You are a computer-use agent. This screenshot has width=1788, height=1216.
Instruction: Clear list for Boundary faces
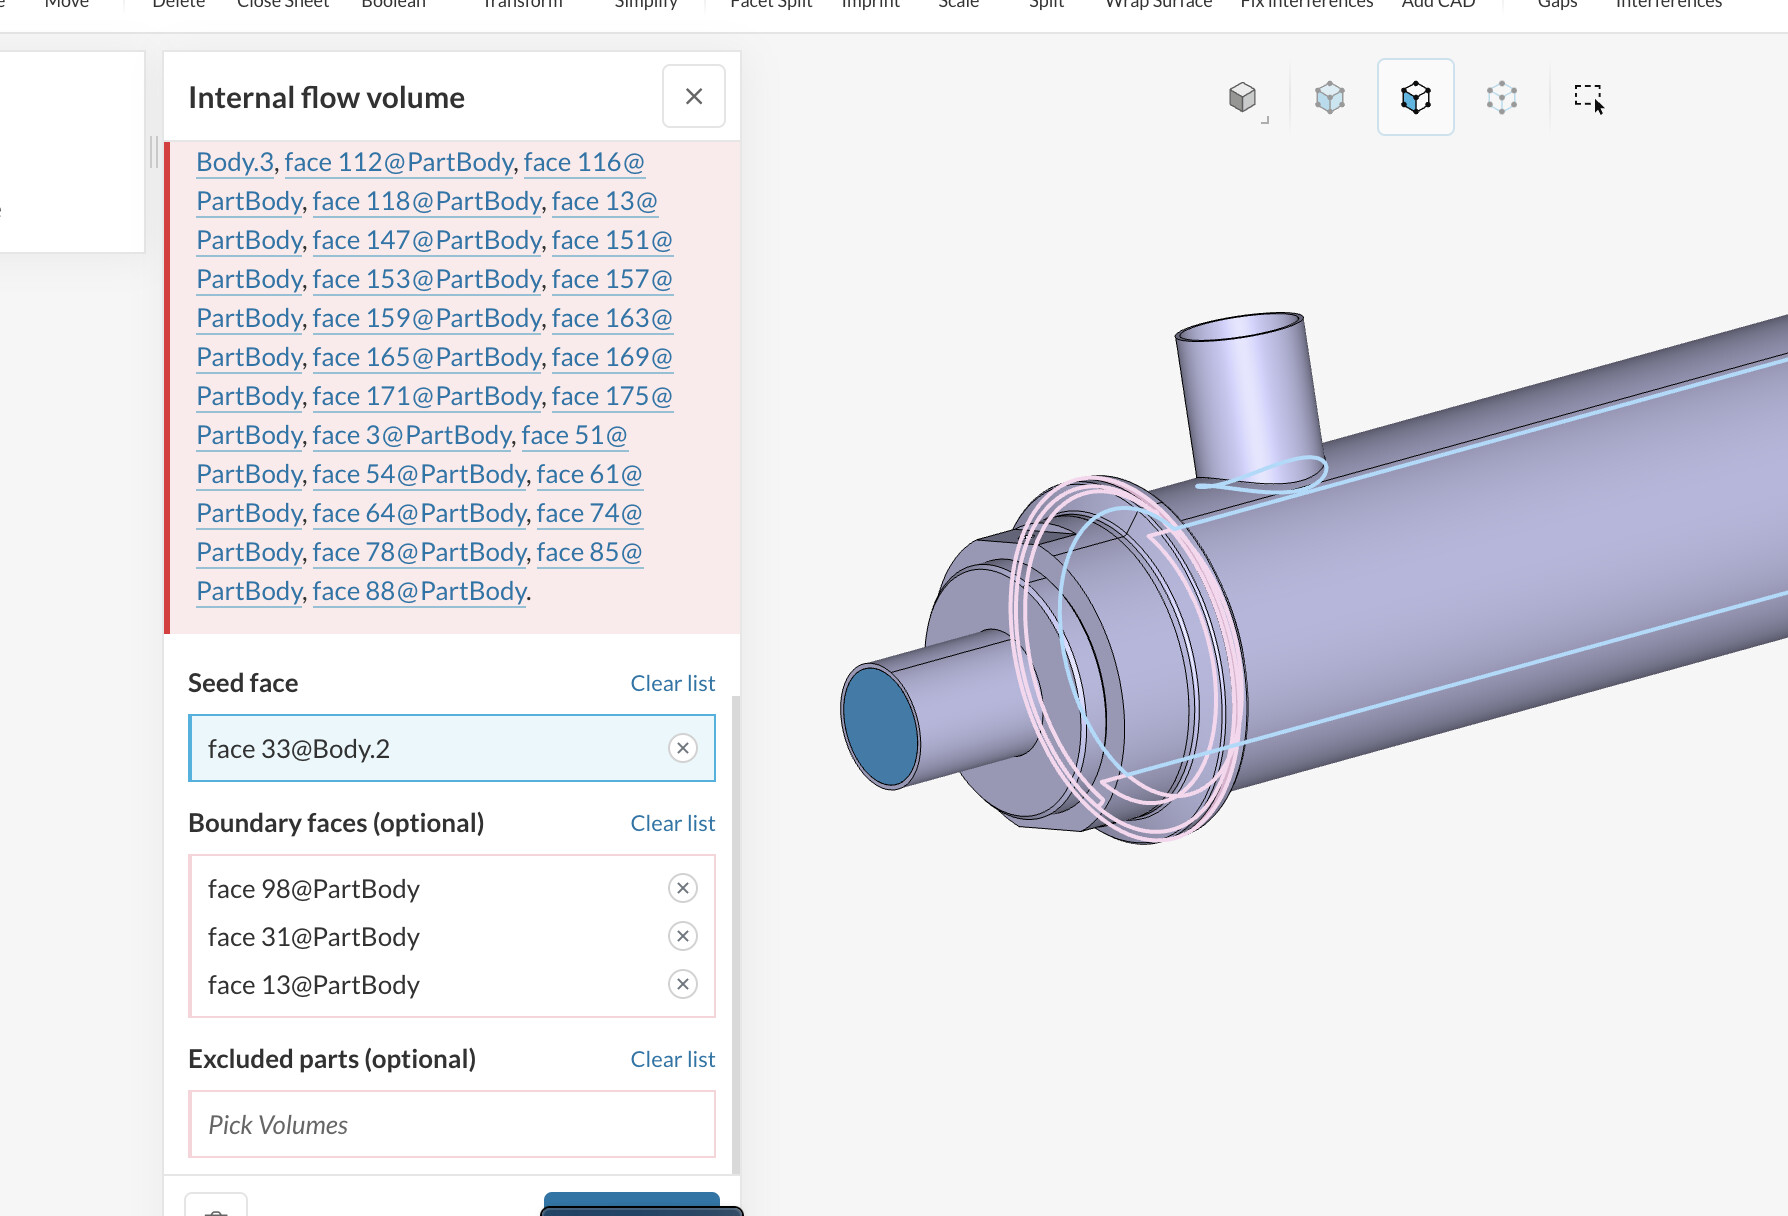(x=672, y=823)
